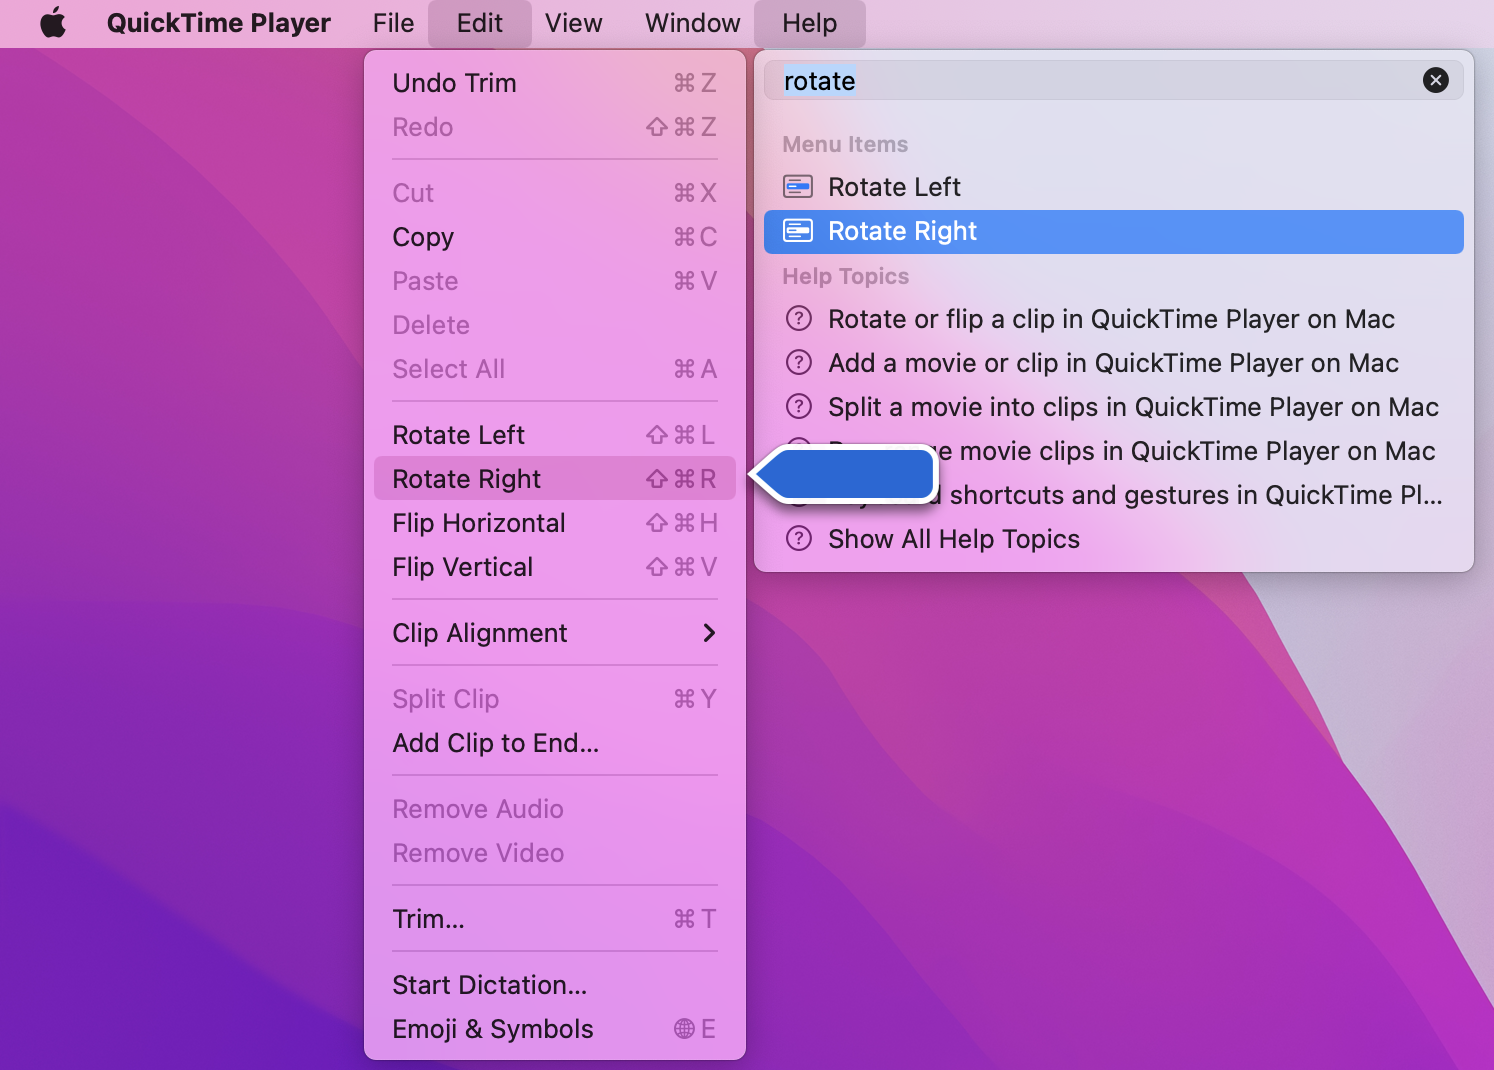
Task: Choose Rotate Right in the Edit menu
Action: tap(555, 479)
